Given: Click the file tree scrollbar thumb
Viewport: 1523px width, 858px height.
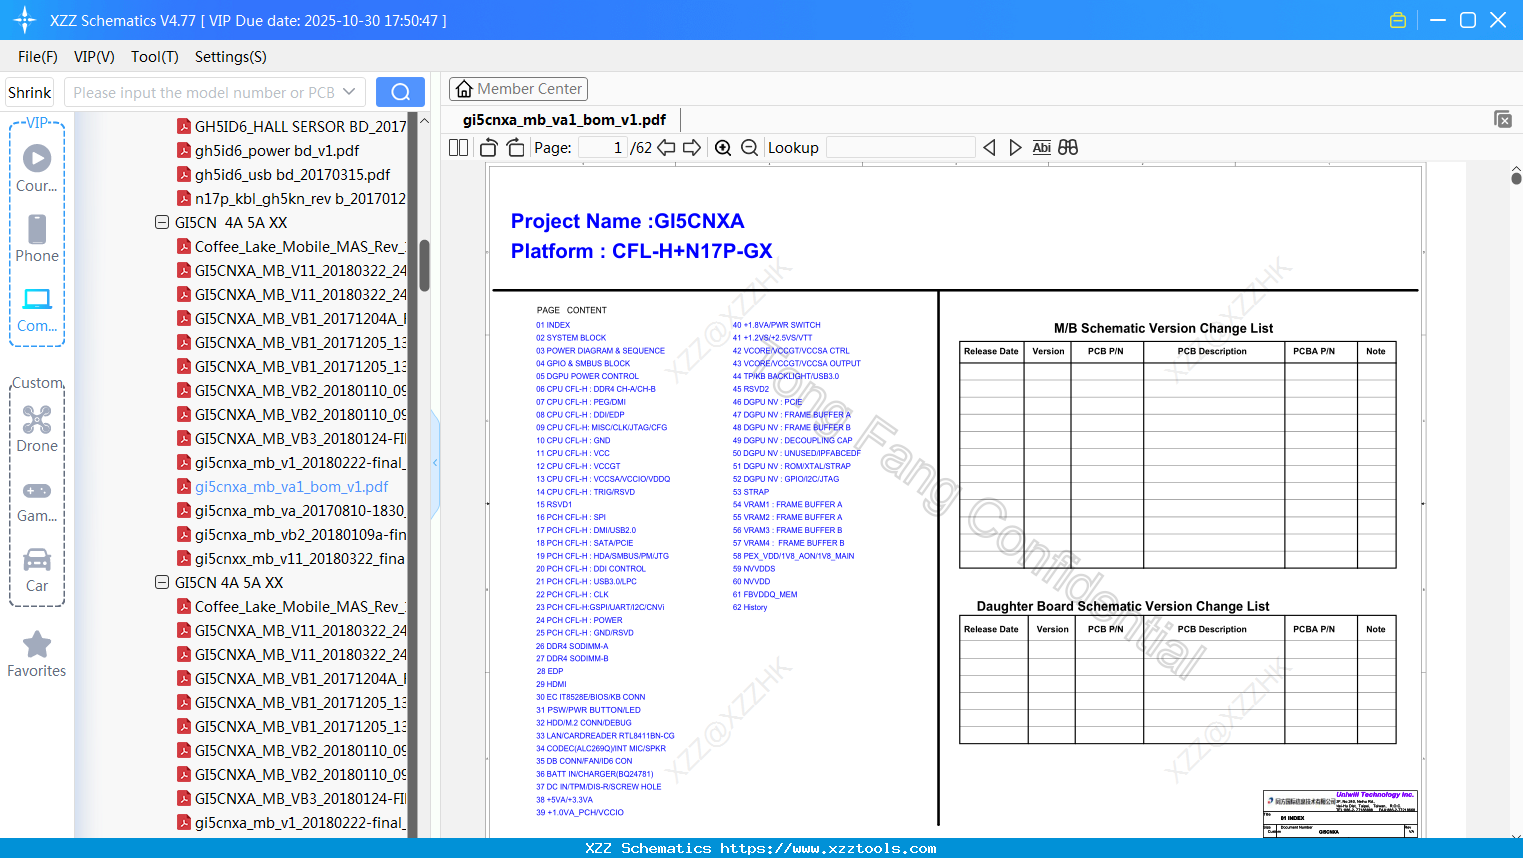Looking at the screenshot, I should (x=424, y=265).
